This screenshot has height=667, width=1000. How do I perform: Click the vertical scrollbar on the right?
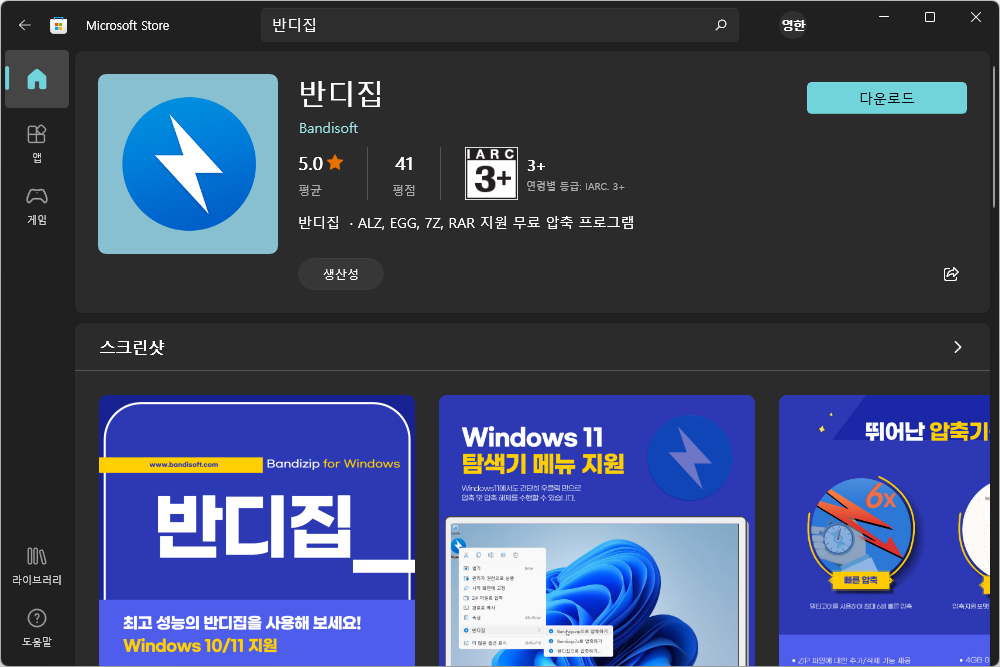pyautogui.click(x=994, y=137)
